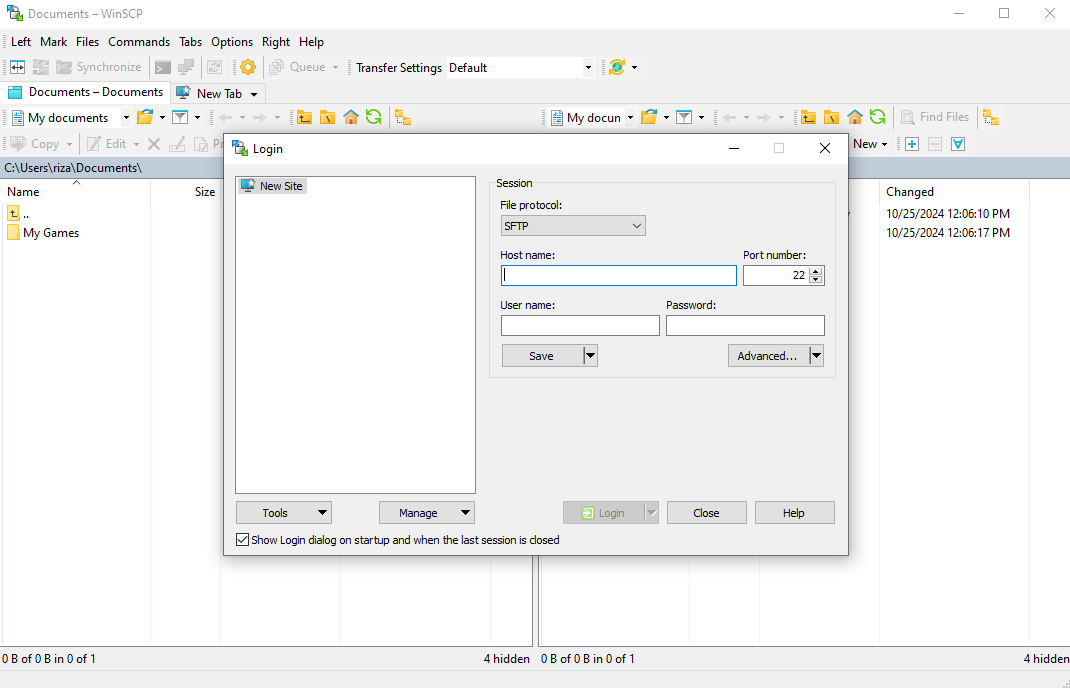Click the Close button in Login dialog

click(706, 513)
